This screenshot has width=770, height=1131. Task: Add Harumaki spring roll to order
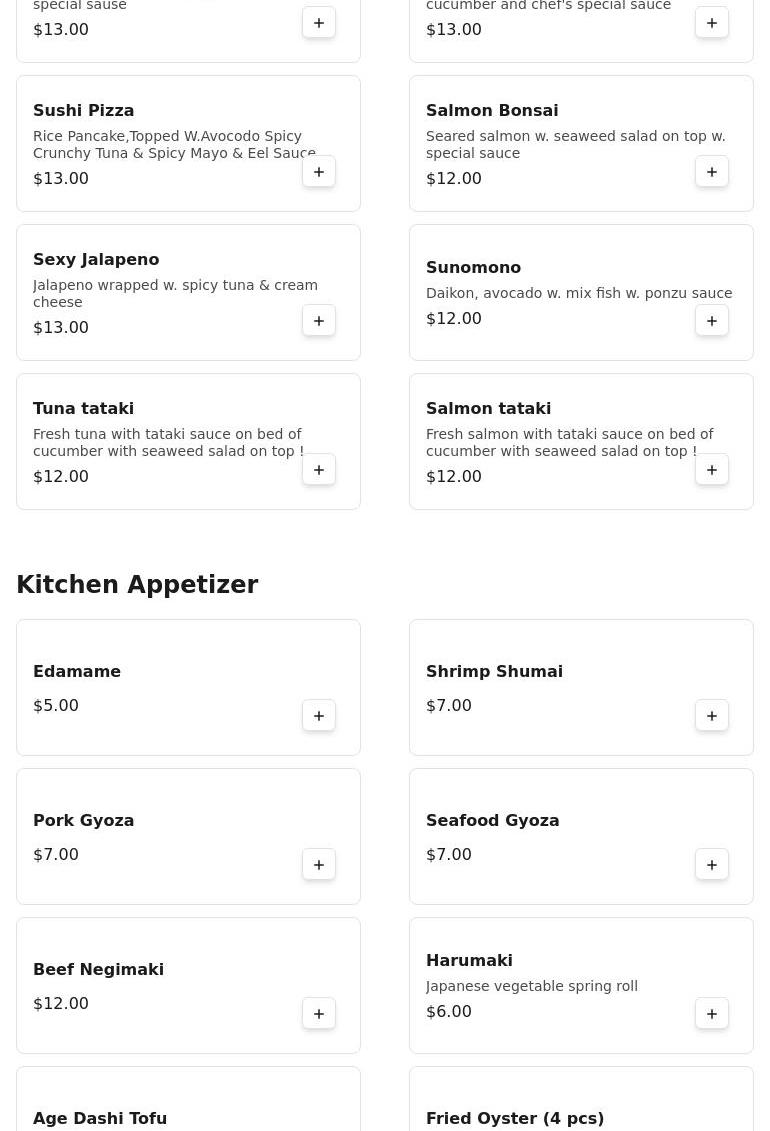[x=712, y=1014]
